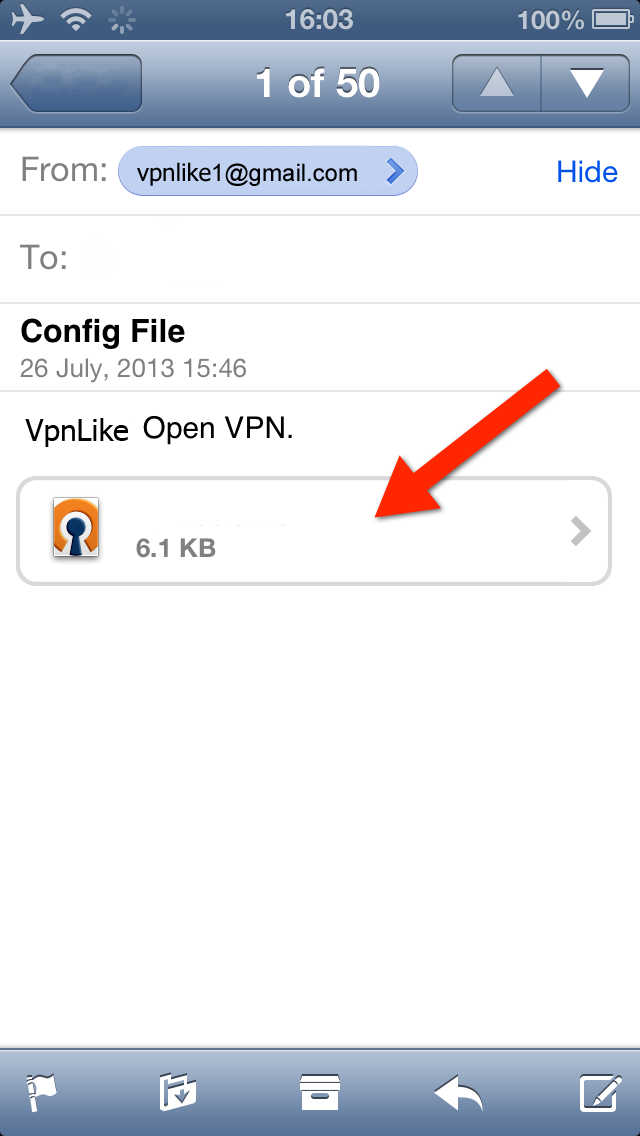Open the OpenVPN keyhole attachment icon
Viewport: 640px width, 1136px height.
(x=75, y=527)
